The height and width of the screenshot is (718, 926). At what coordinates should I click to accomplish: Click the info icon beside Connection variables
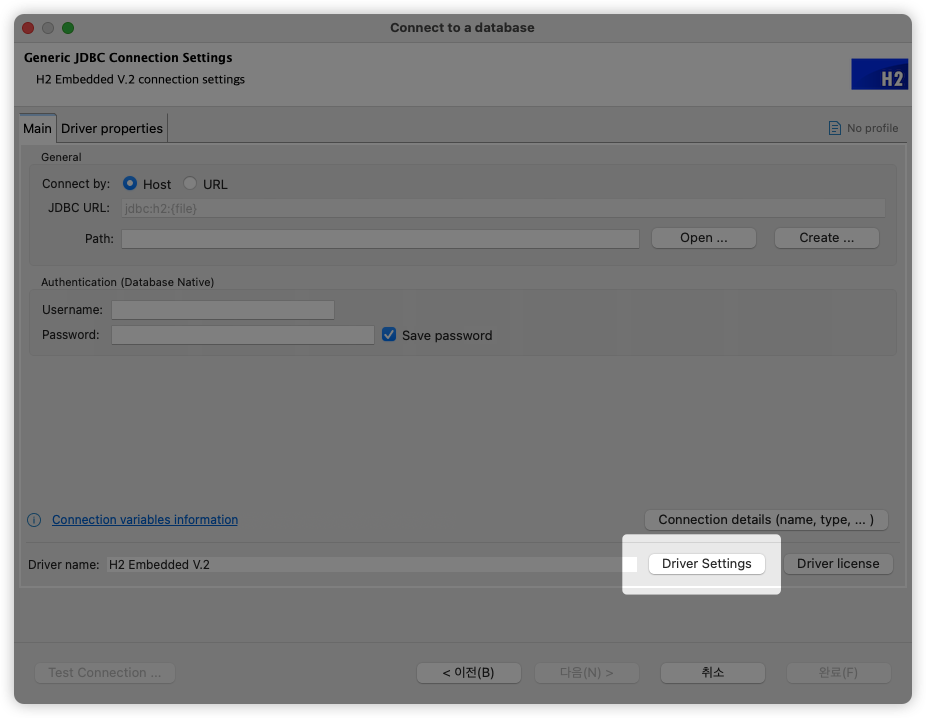click(x=34, y=520)
